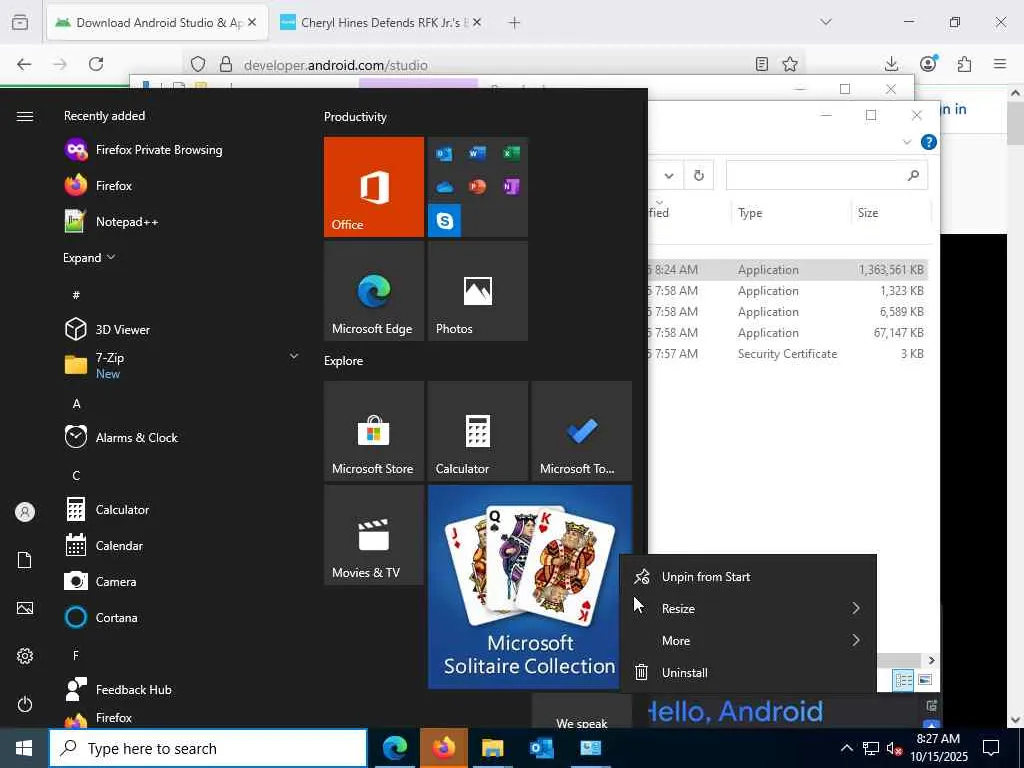
Task: Open the Microsoft Edge tile
Action: [x=374, y=291]
